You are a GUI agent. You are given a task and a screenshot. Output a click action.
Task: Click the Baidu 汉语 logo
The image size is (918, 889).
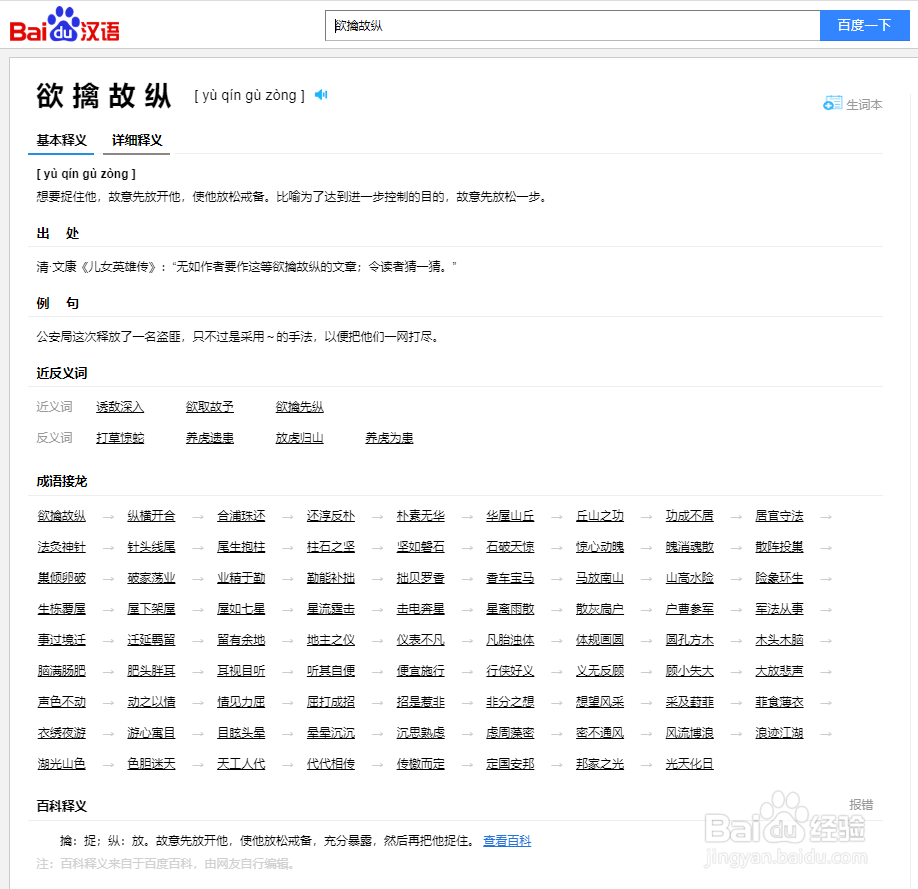pyautogui.click(x=62, y=25)
